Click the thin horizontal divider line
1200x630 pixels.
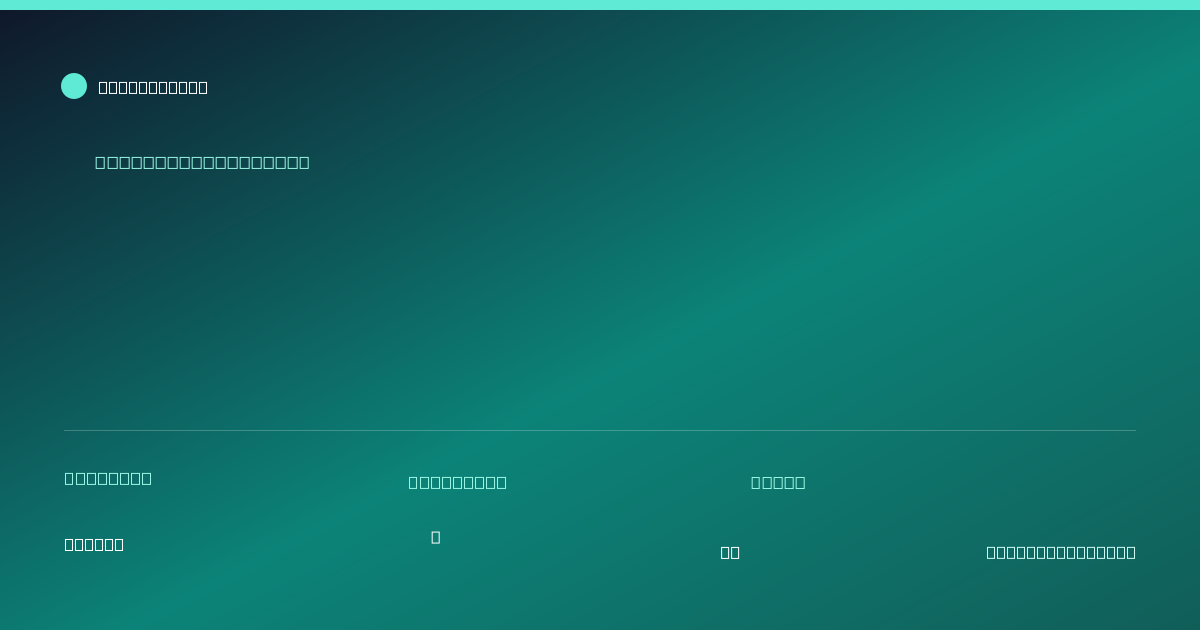(x=600, y=430)
